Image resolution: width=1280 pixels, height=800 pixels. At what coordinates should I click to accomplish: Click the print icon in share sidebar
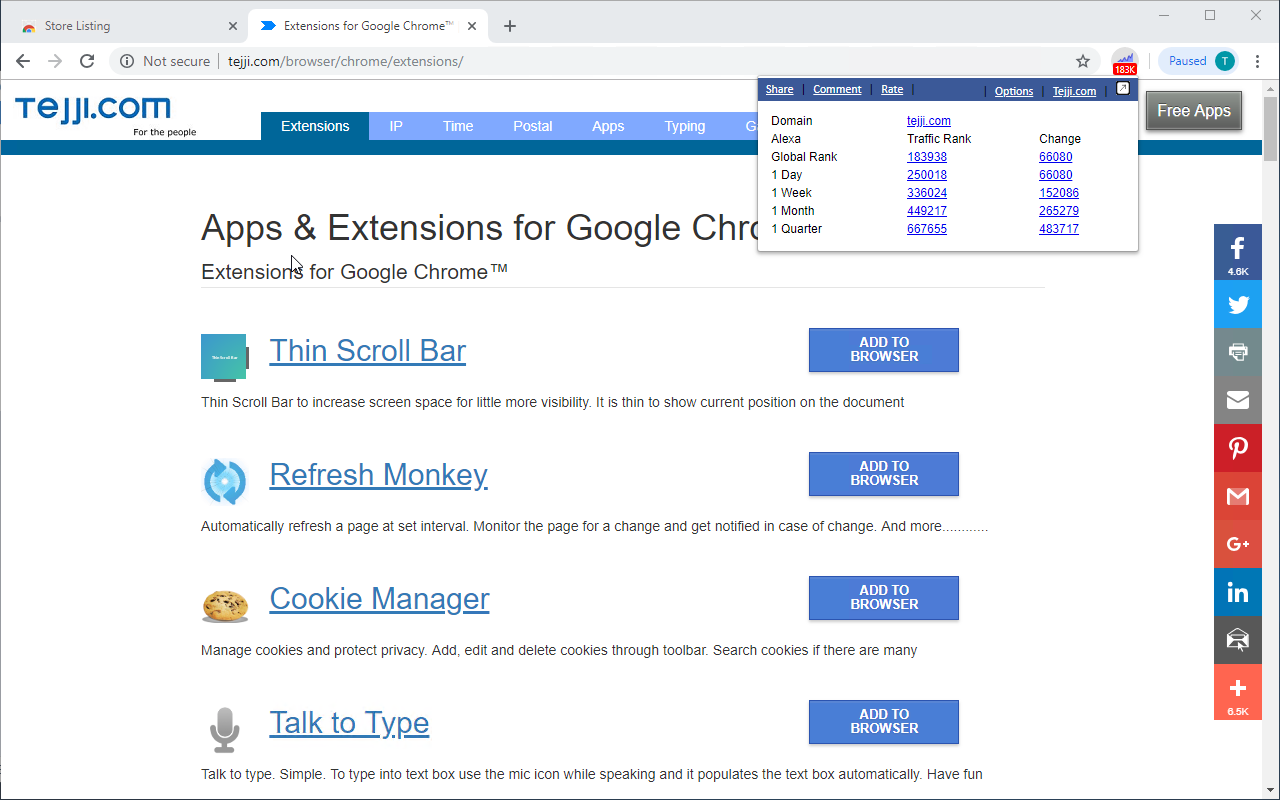(1238, 352)
